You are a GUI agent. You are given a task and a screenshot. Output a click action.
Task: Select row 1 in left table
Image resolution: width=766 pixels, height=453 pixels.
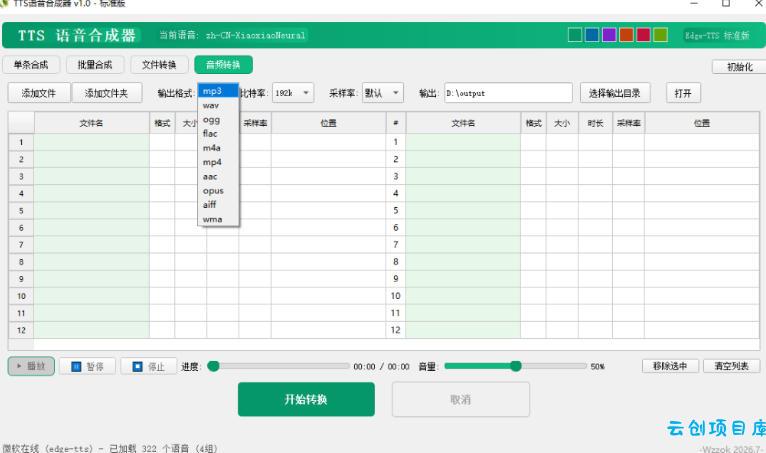coord(21,142)
